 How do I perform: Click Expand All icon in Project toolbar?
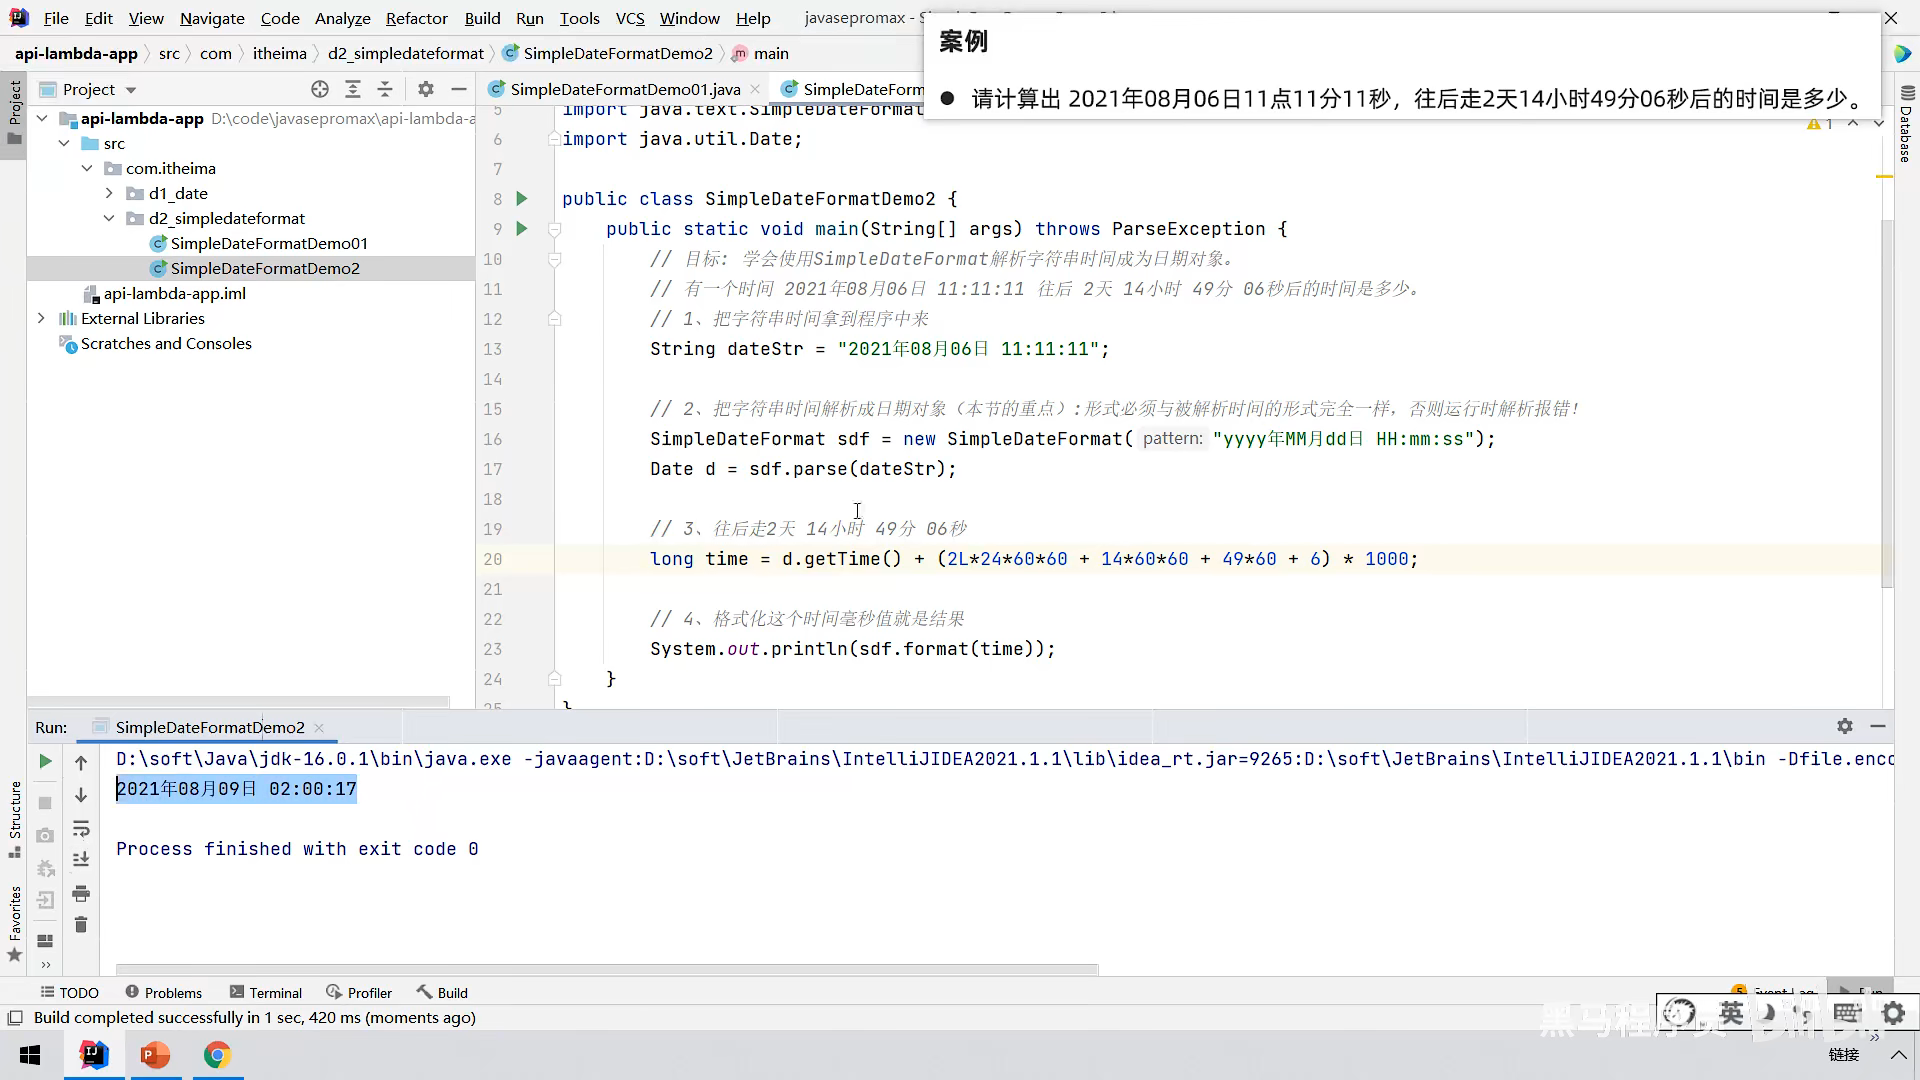click(353, 89)
